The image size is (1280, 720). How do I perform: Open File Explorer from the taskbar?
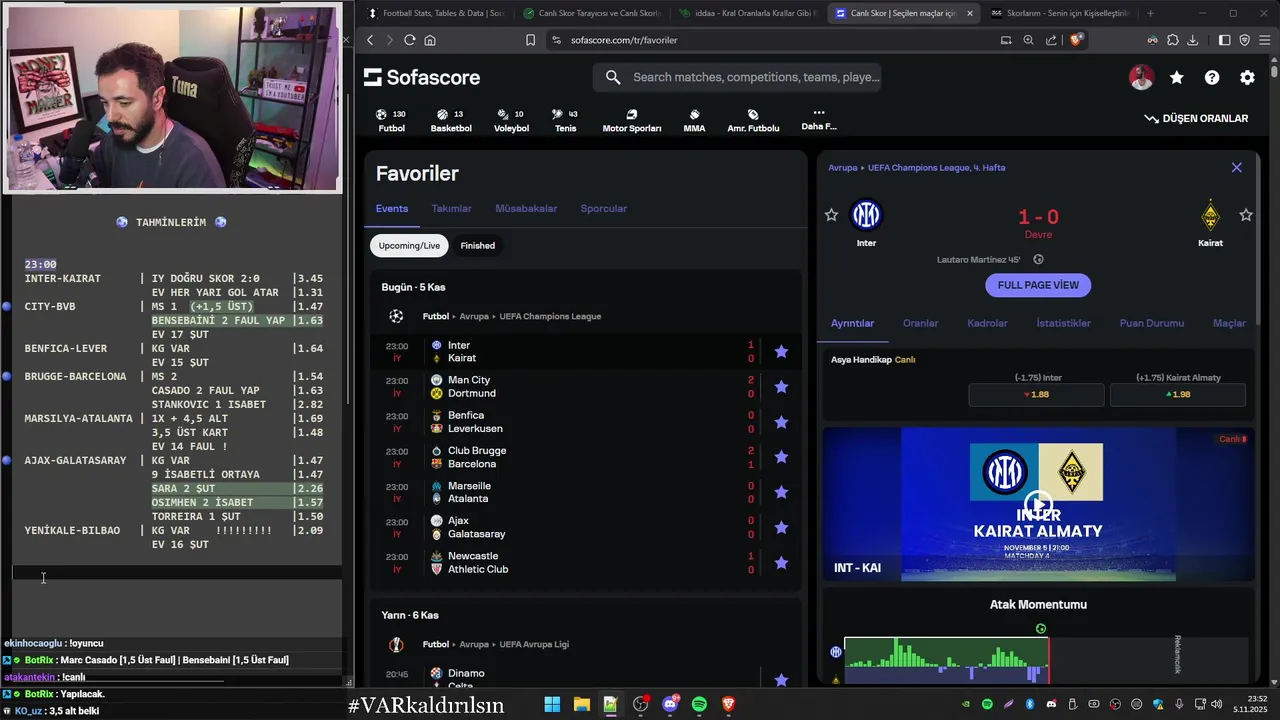(x=581, y=705)
